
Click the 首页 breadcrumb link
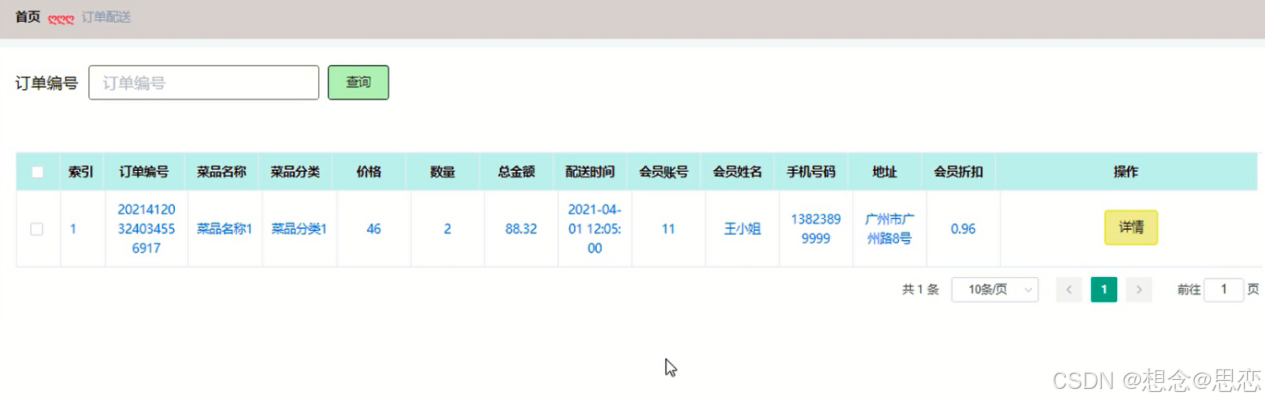point(28,17)
